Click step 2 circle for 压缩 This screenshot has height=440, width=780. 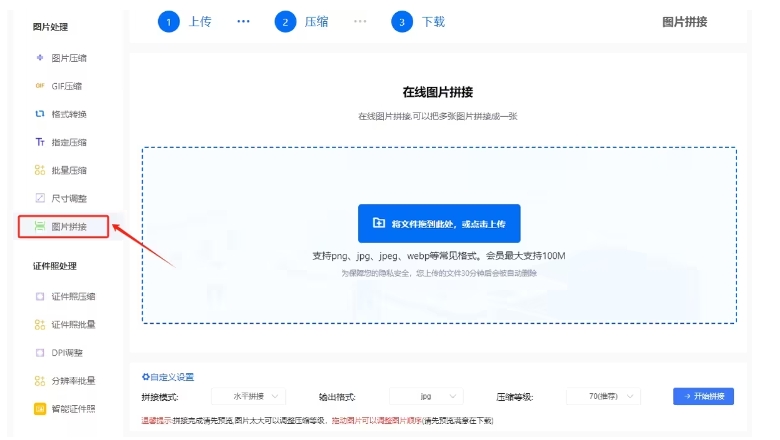[x=285, y=22]
